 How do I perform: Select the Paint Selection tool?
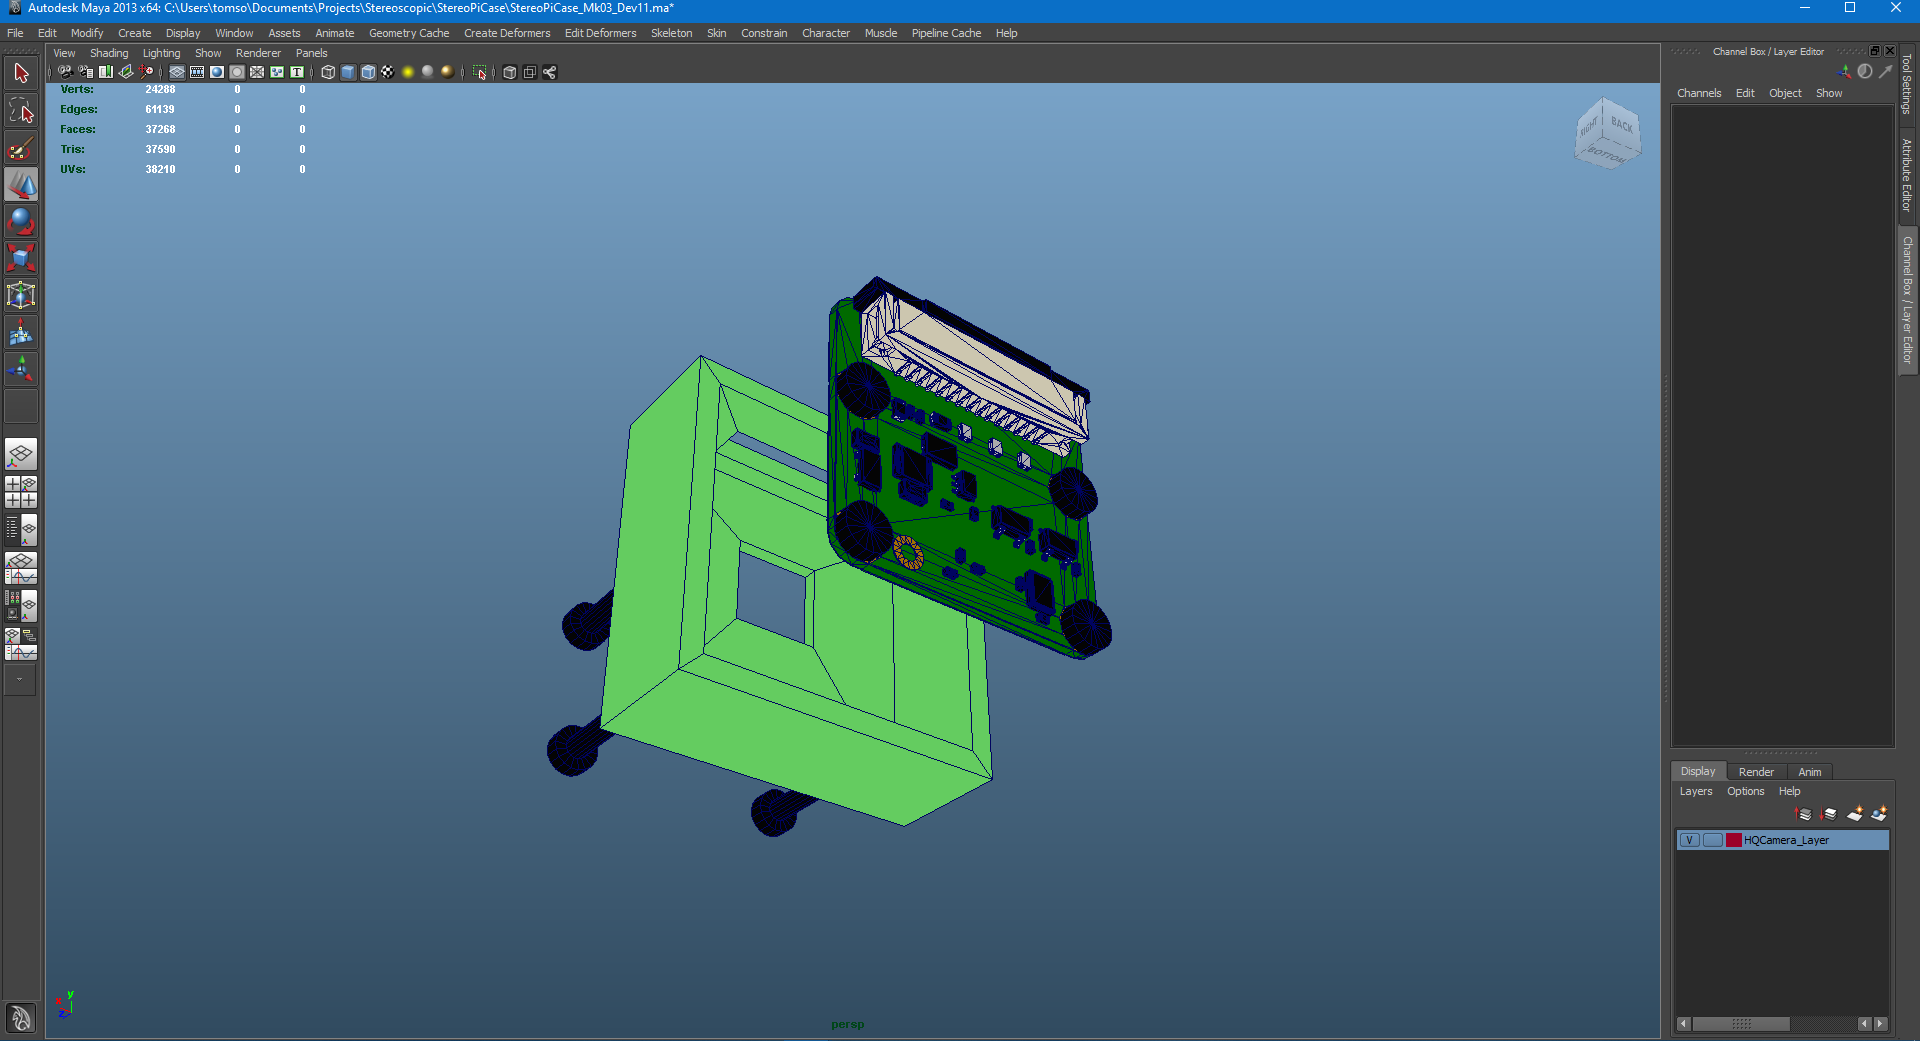[x=20, y=147]
